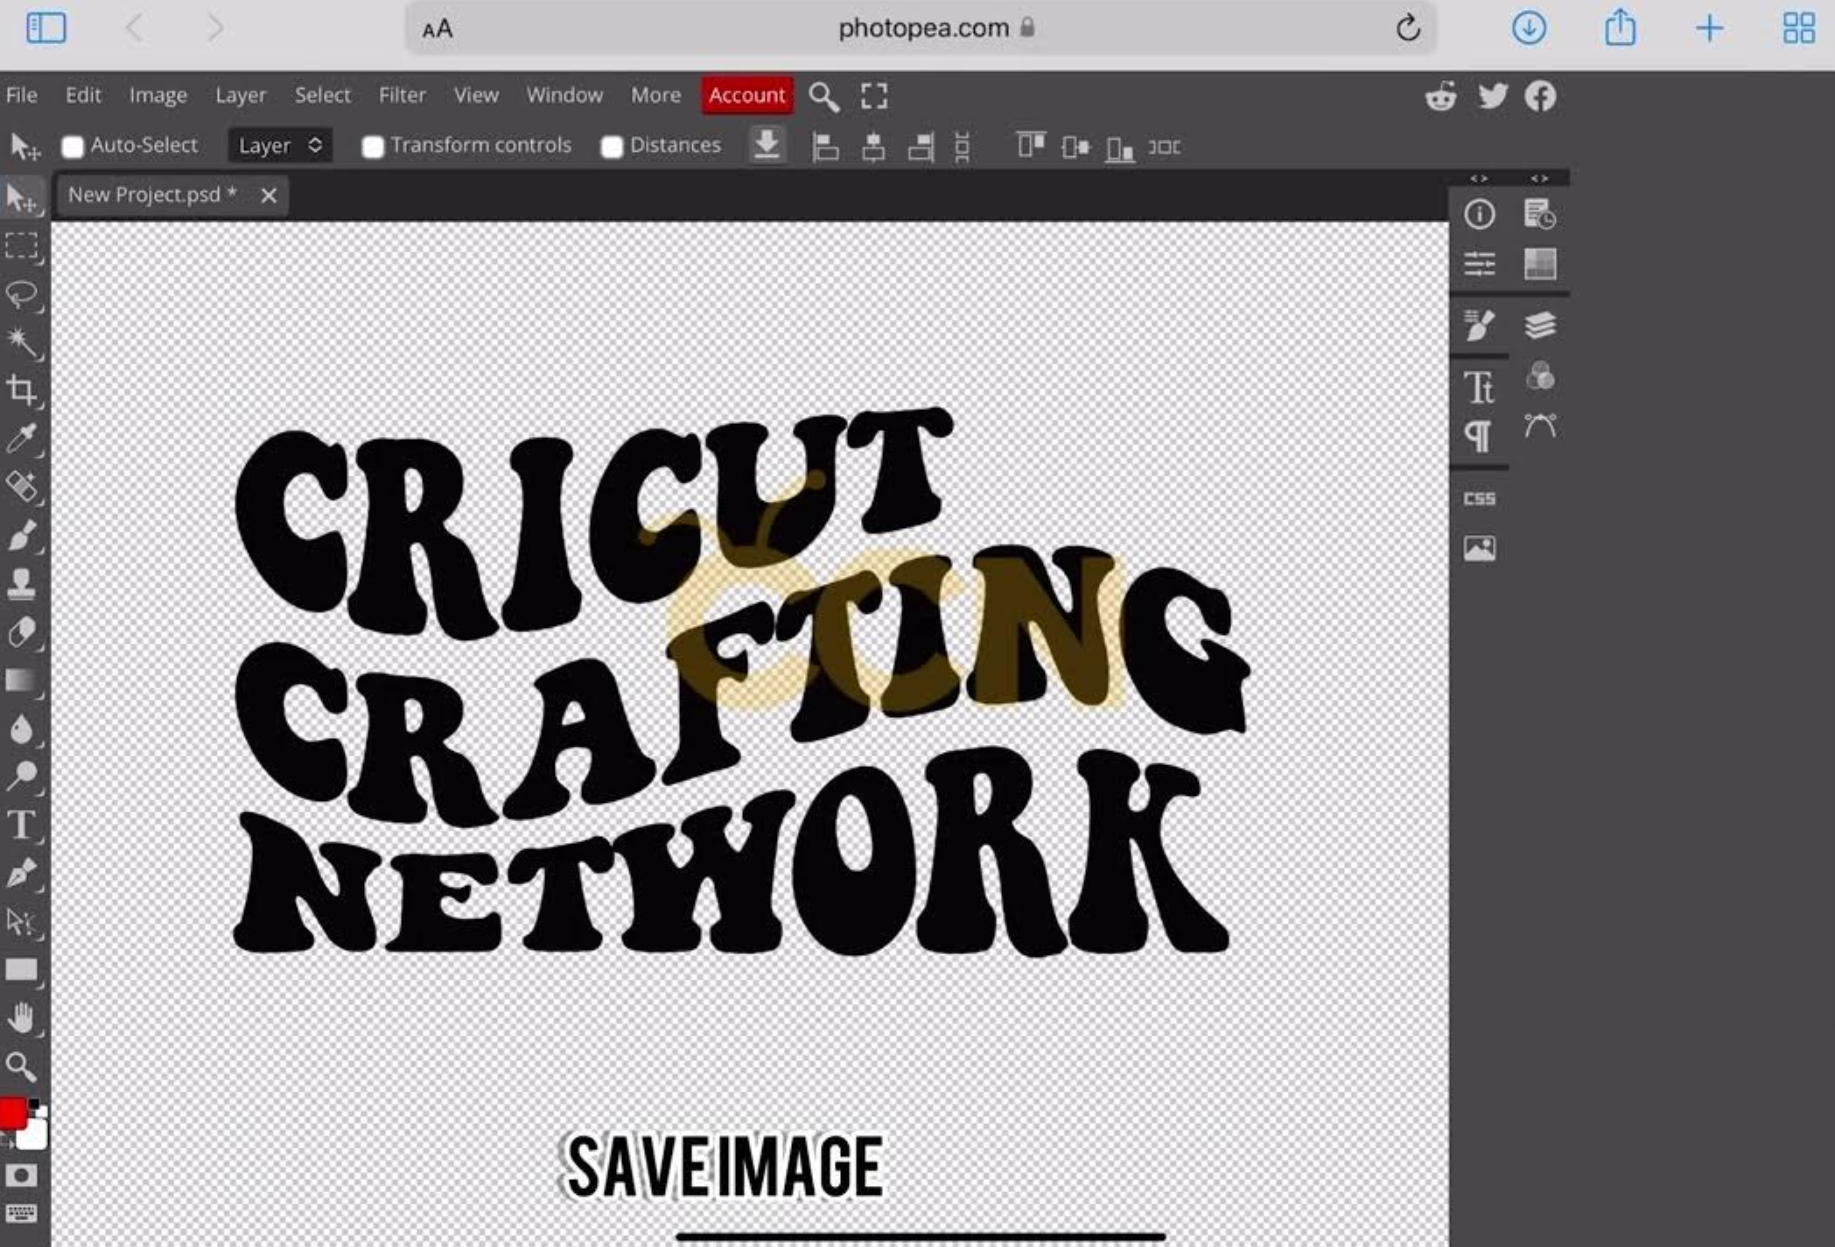Choose the Blur tool droplet icon
This screenshot has height=1247, width=1835.
(22, 729)
